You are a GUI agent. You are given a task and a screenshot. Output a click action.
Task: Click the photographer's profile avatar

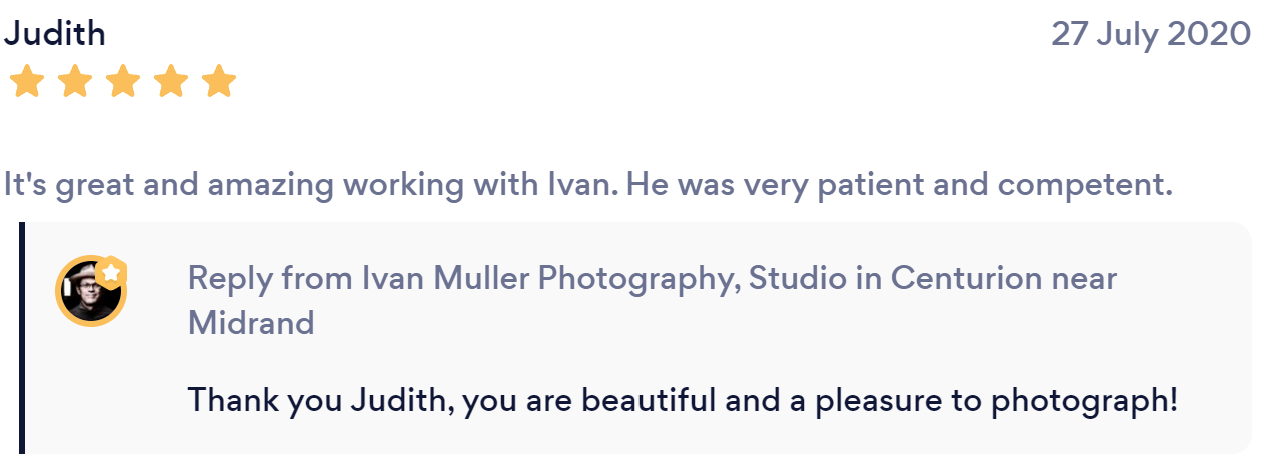(88, 293)
